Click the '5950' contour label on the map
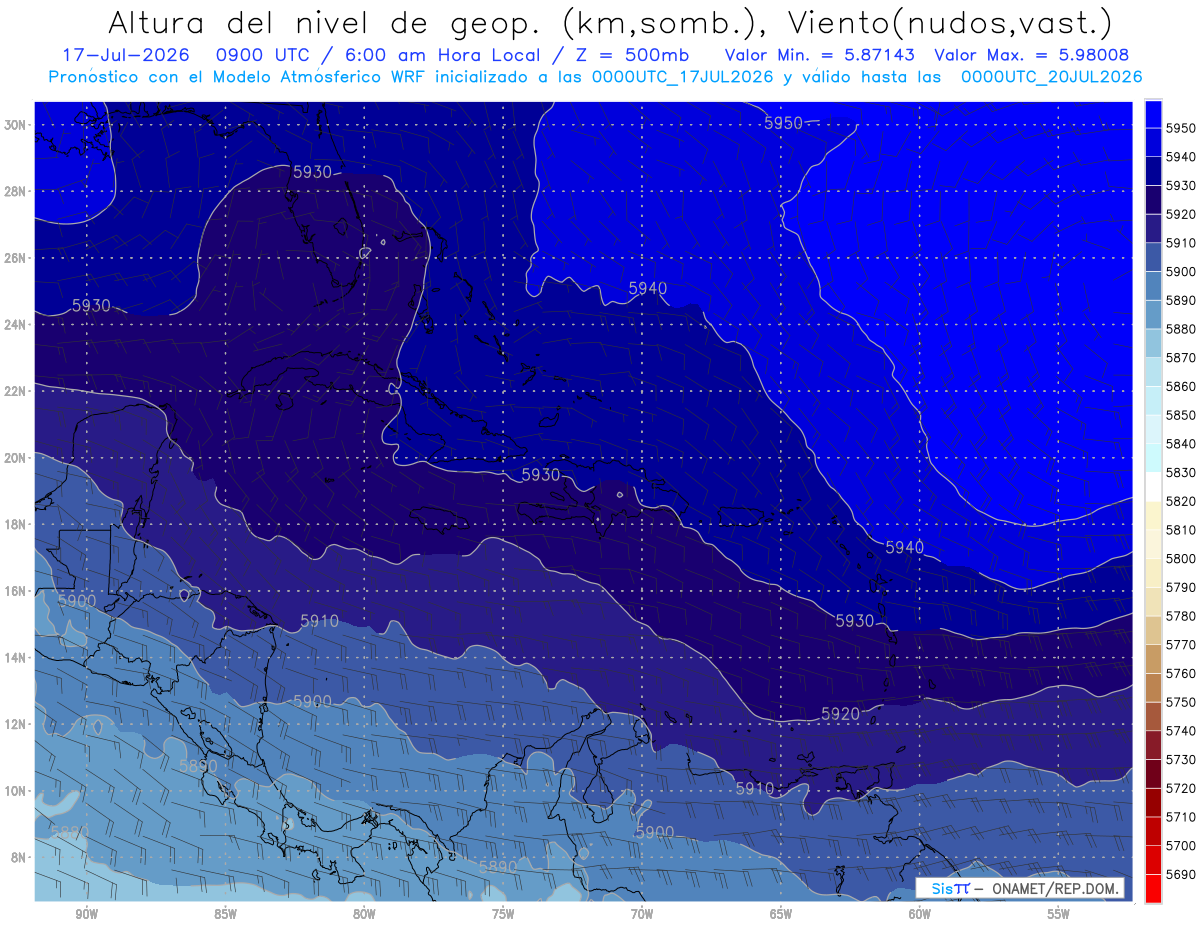The height and width of the screenshot is (927, 1200). coord(783,123)
